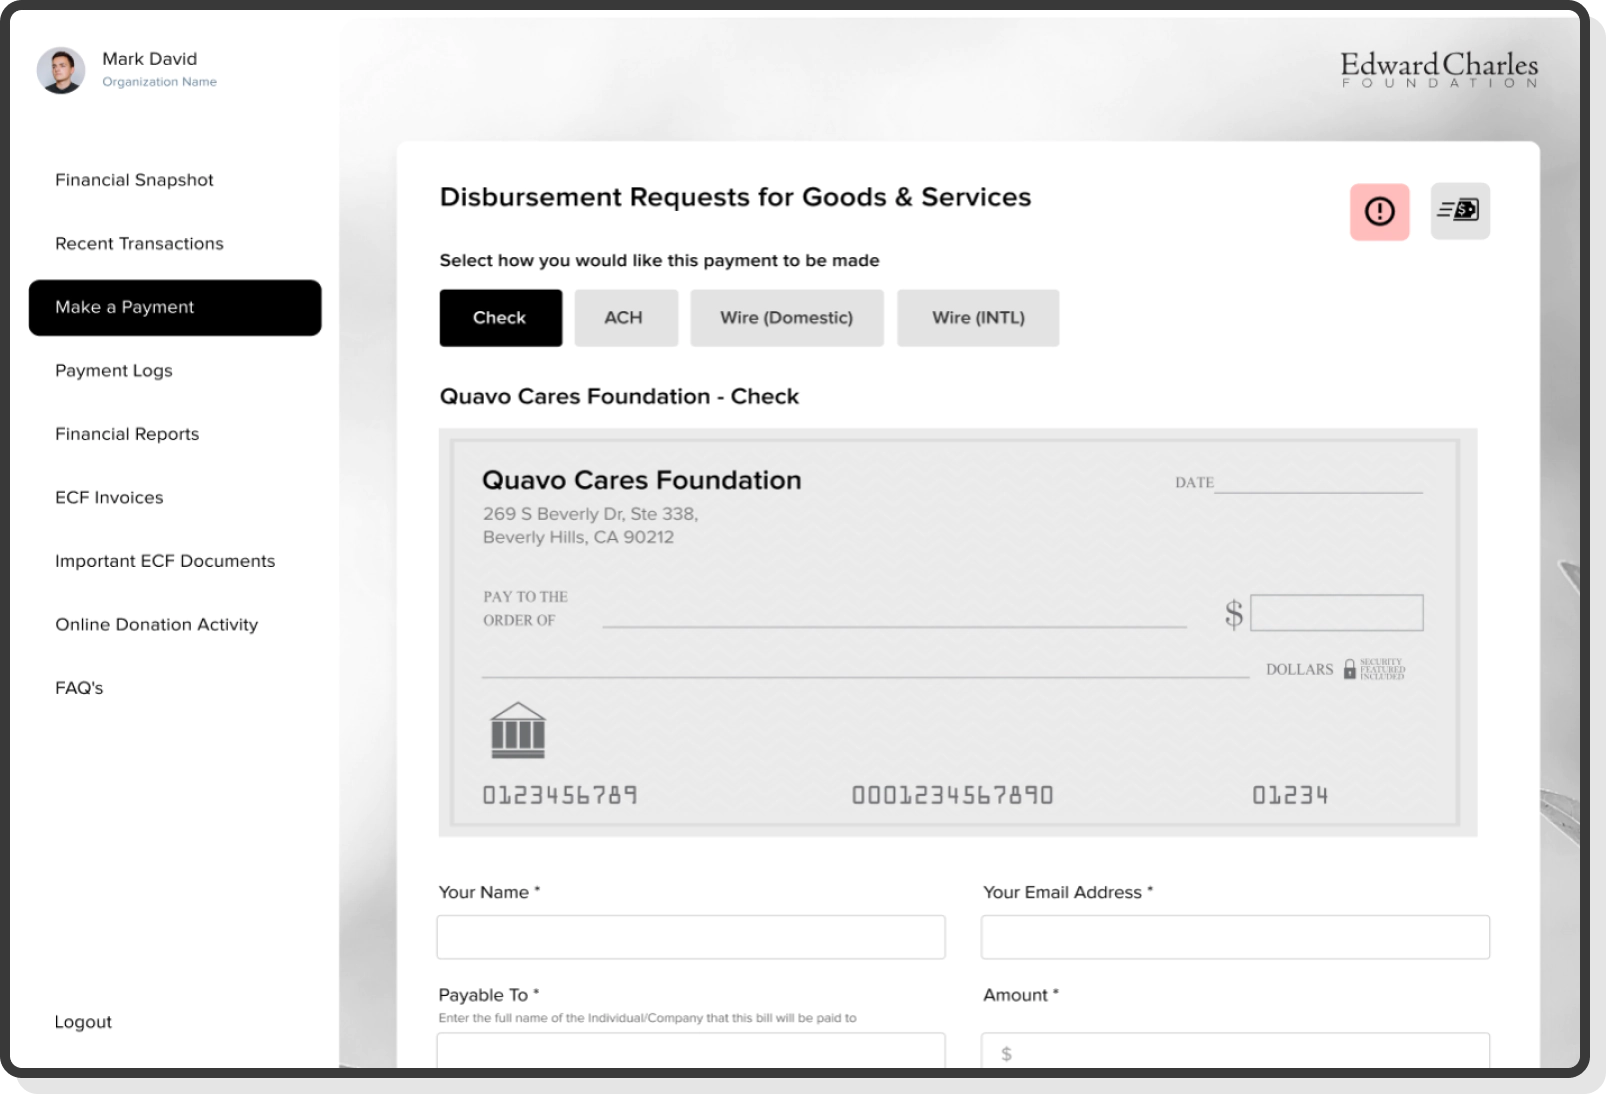Select the Check payment method

coord(500,317)
